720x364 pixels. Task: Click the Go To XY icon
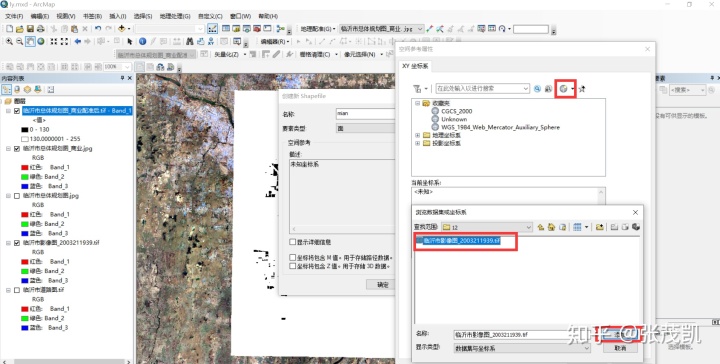tap(211, 41)
